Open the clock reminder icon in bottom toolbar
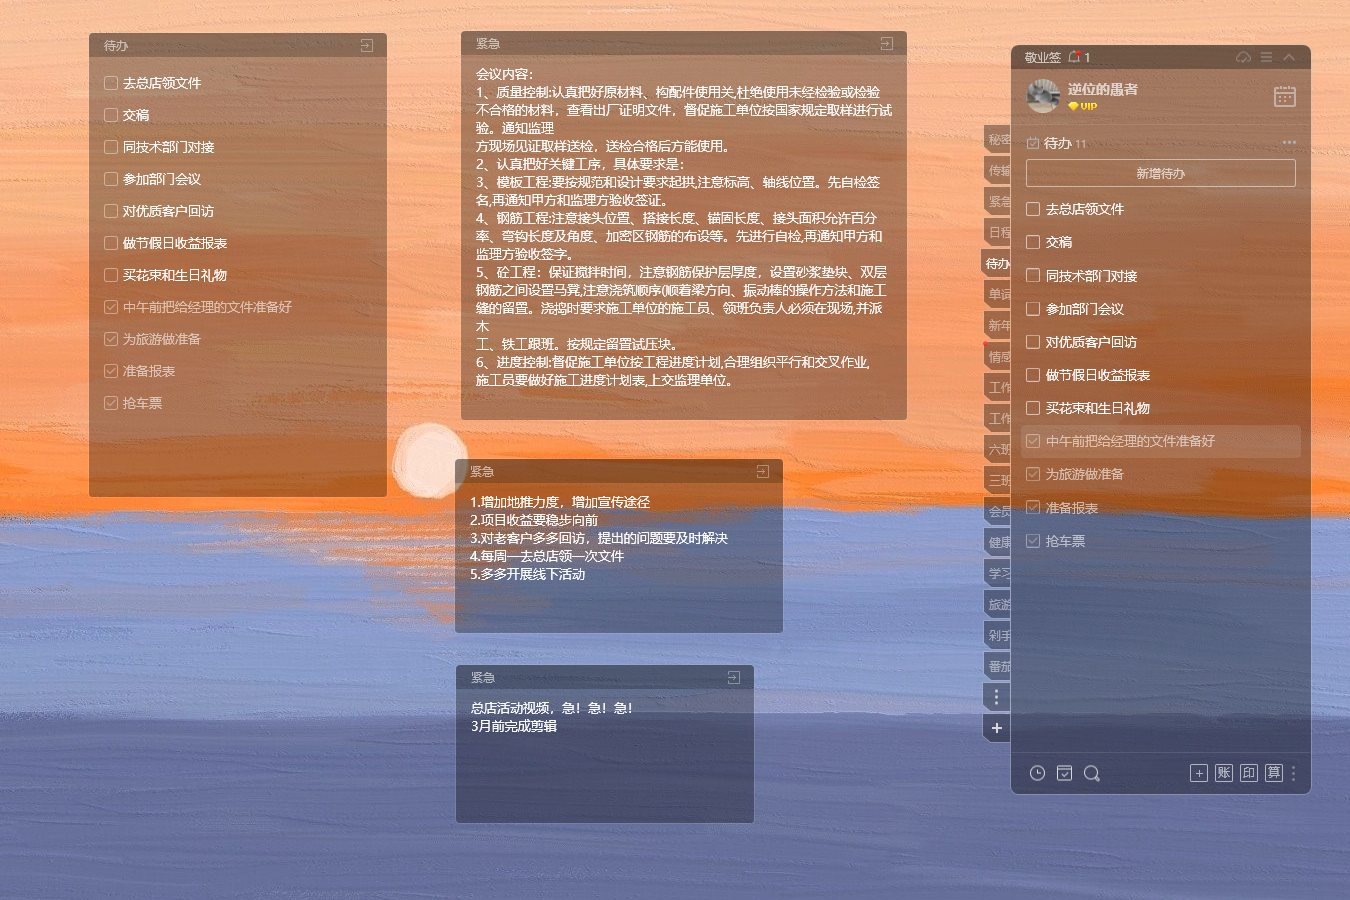 click(x=1036, y=773)
